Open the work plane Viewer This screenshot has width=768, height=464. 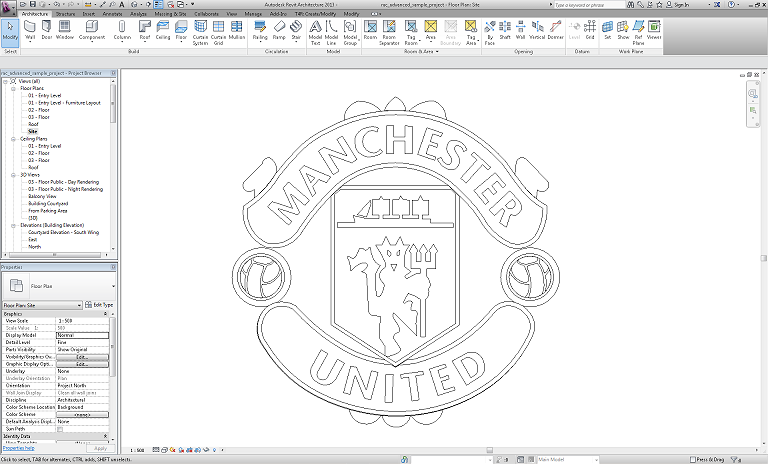(654, 31)
